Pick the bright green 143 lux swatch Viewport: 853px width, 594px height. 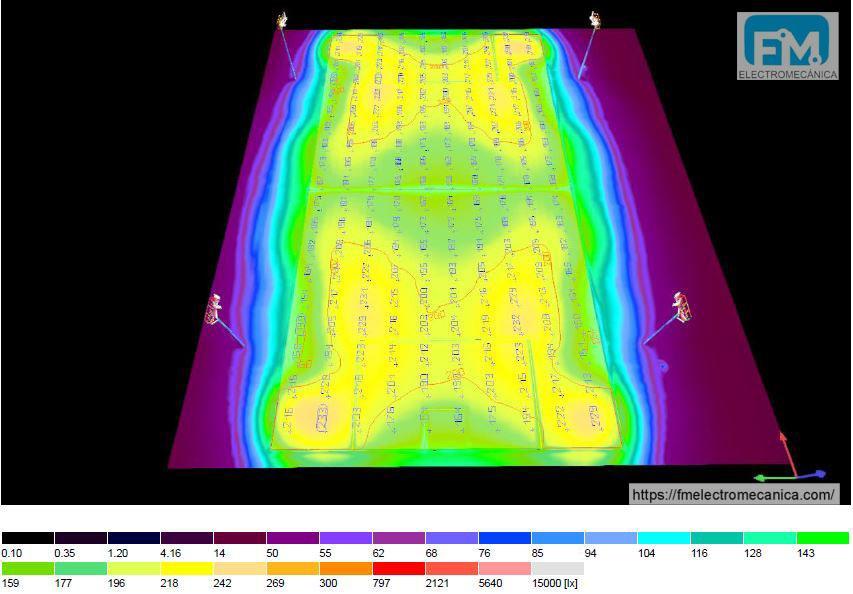824,538
